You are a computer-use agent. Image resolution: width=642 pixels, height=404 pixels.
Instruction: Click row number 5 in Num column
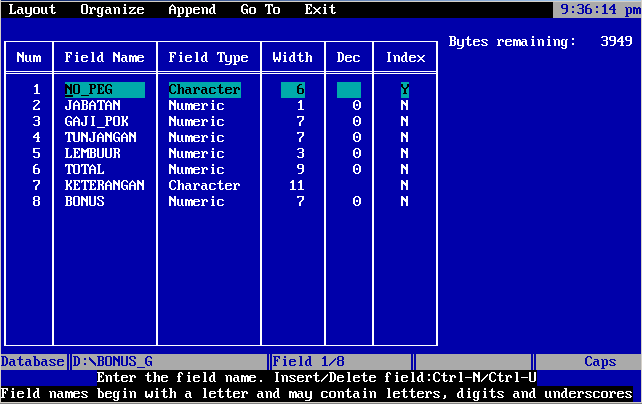click(36, 153)
